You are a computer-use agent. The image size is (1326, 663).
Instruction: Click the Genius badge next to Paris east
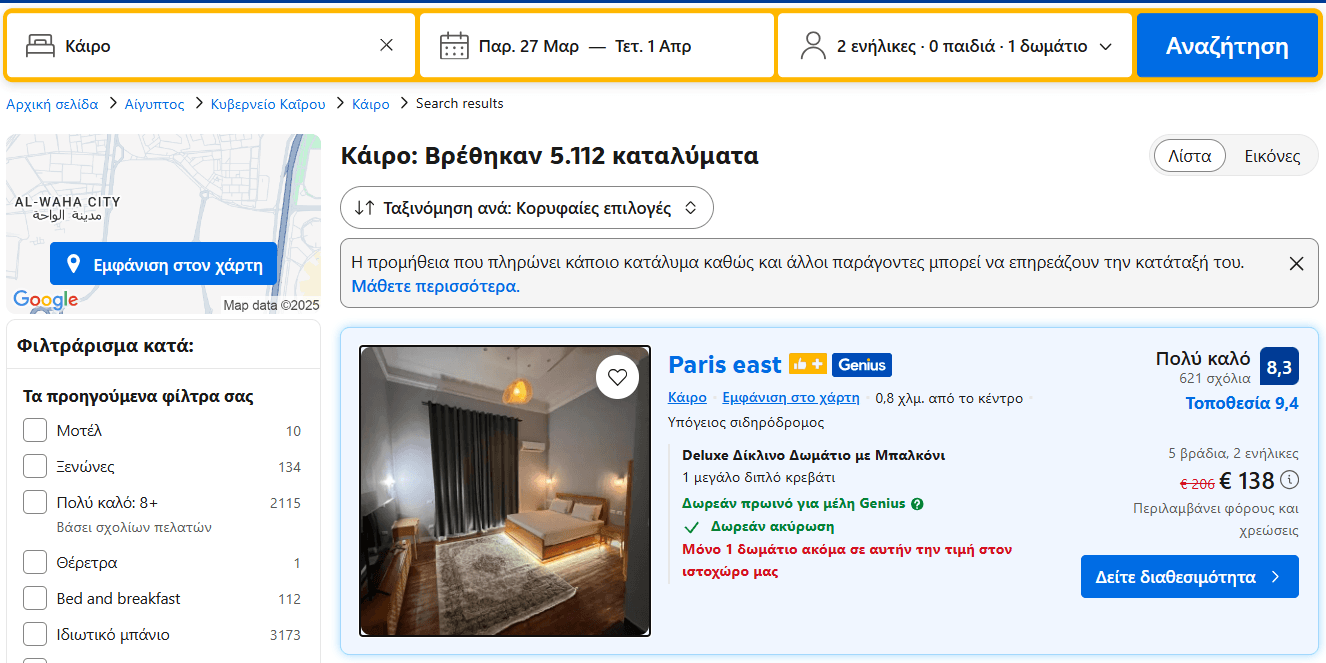861,365
